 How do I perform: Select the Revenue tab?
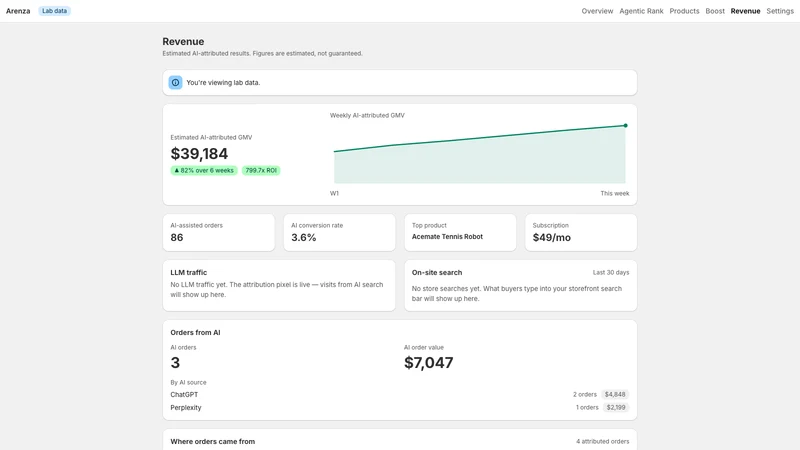(x=745, y=11)
